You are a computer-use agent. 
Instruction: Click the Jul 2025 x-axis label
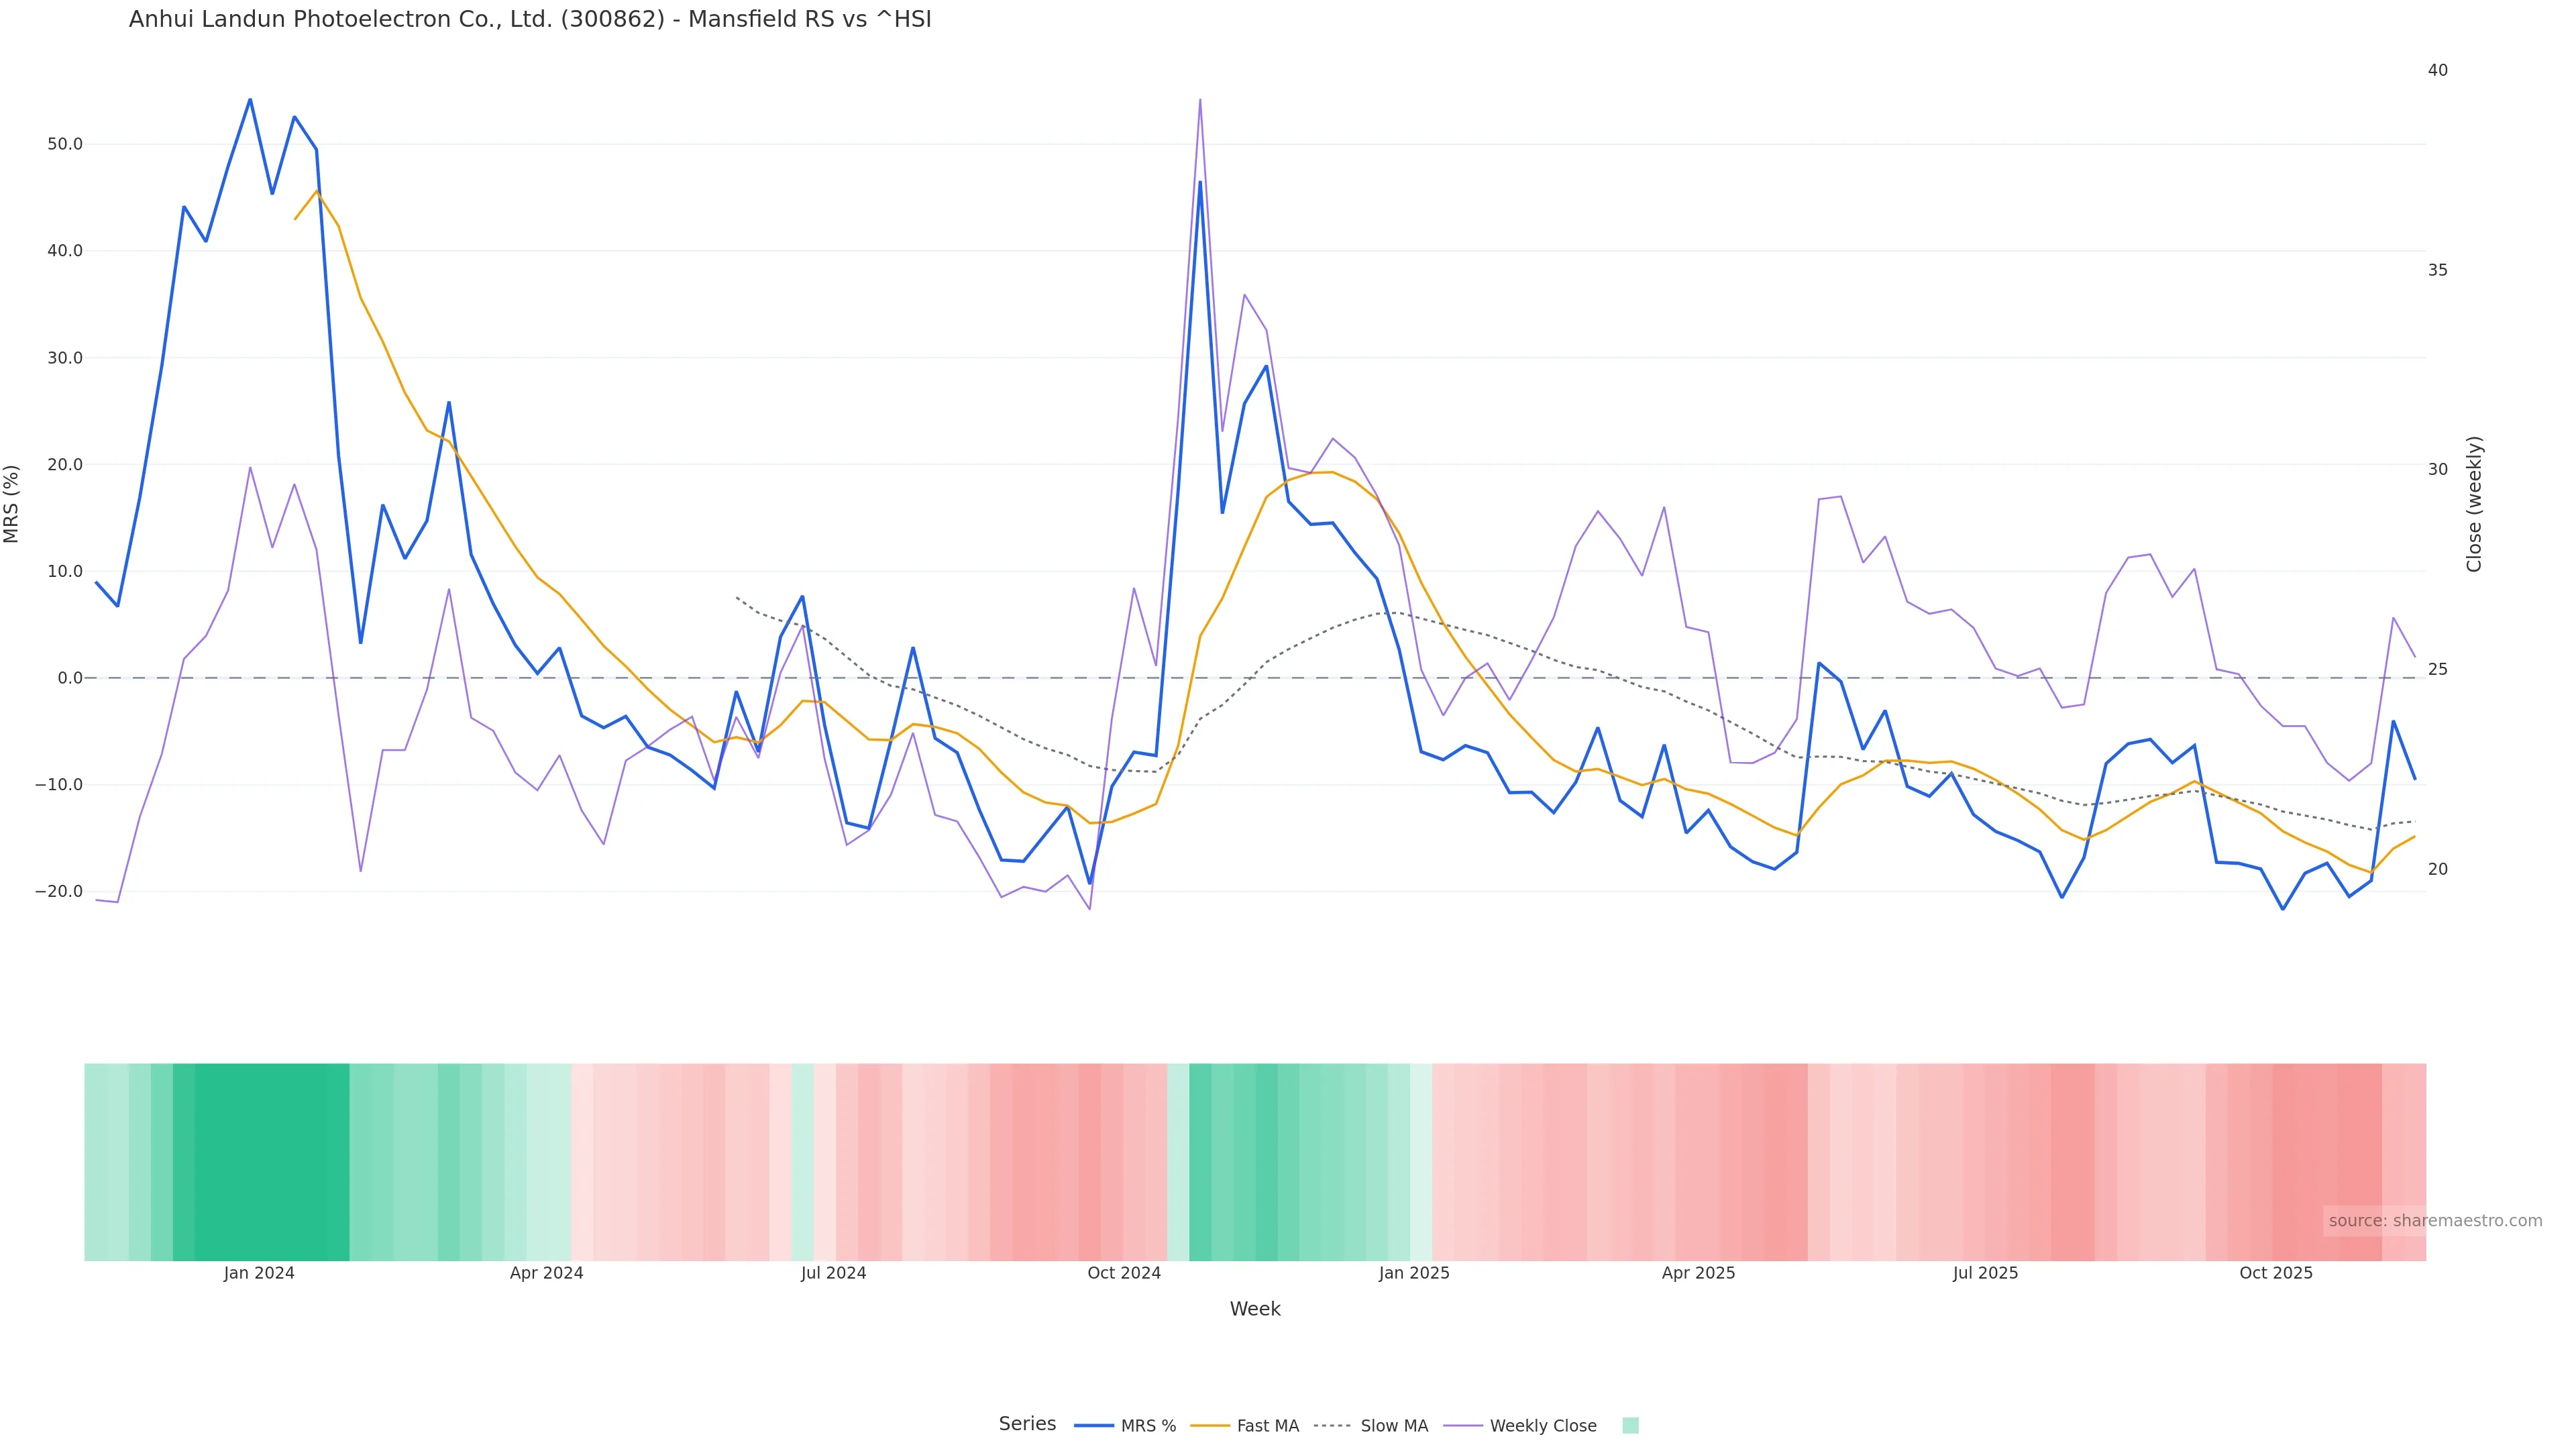tap(1985, 1273)
